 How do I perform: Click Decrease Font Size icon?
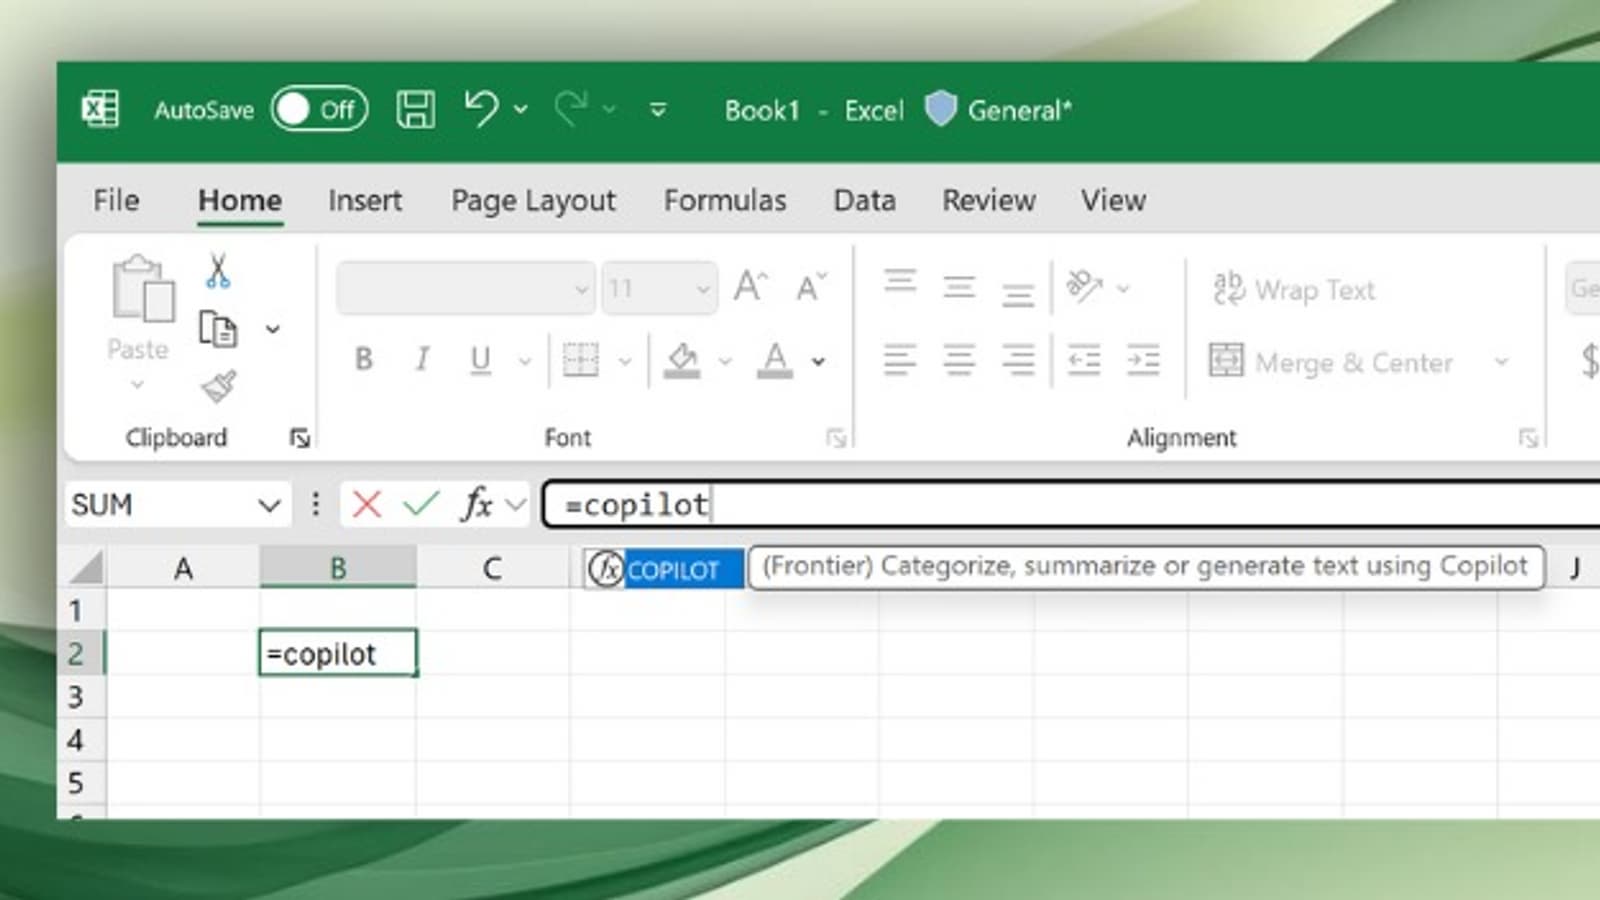click(811, 287)
